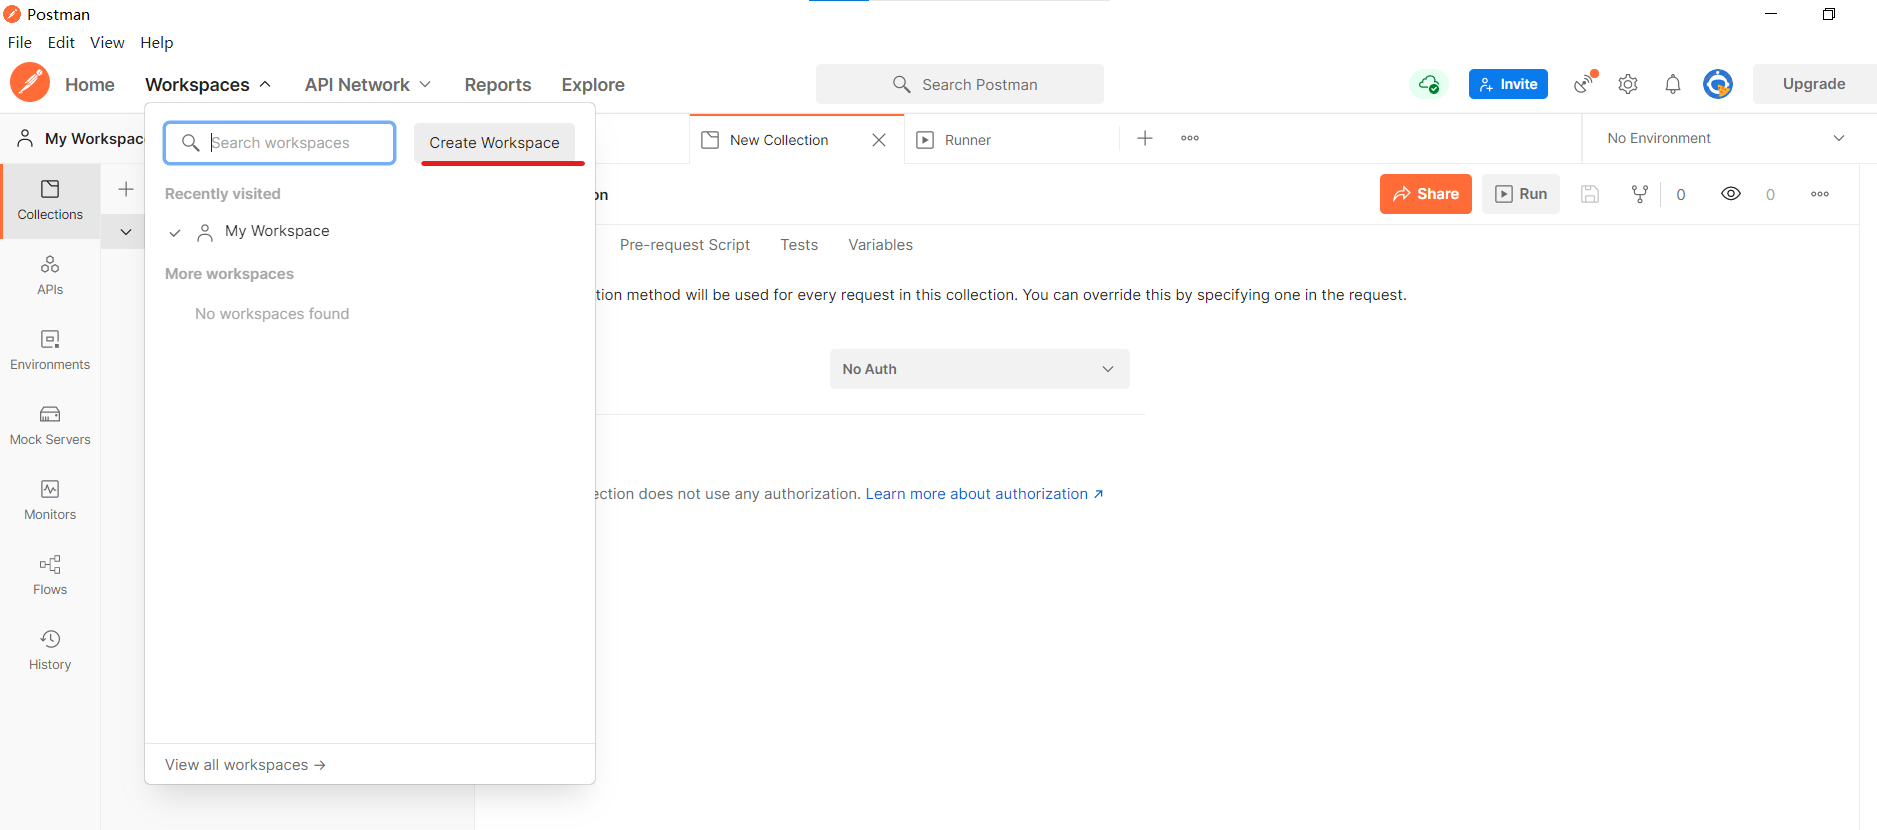The width and height of the screenshot is (1877, 830).
Task: Open the Mock Servers sidebar panel
Action: pyautogui.click(x=50, y=425)
